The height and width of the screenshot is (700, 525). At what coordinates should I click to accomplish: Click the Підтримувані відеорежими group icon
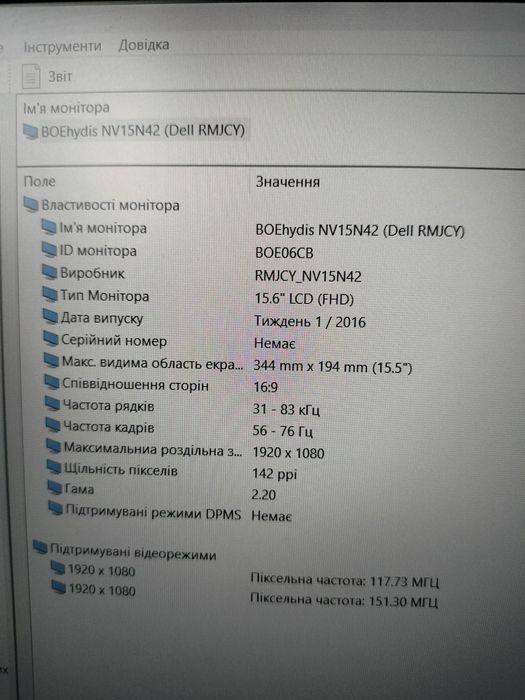pyautogui.click(x=41, y=547)
